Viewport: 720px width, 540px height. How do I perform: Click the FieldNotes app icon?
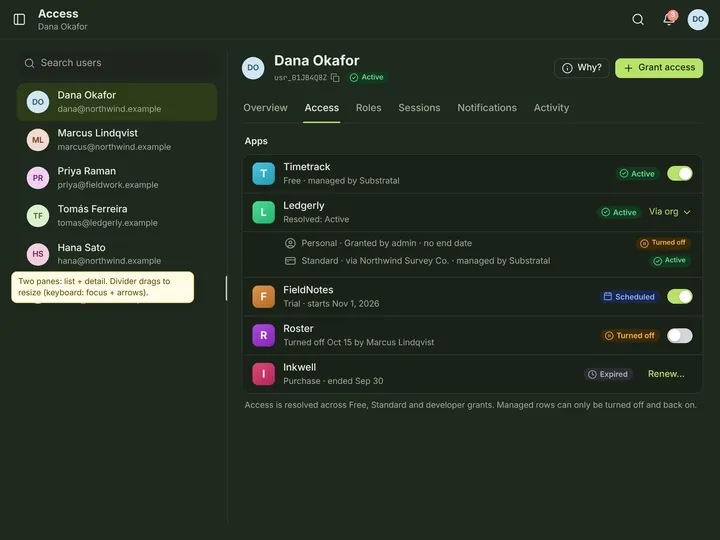(x=264, y=297)
